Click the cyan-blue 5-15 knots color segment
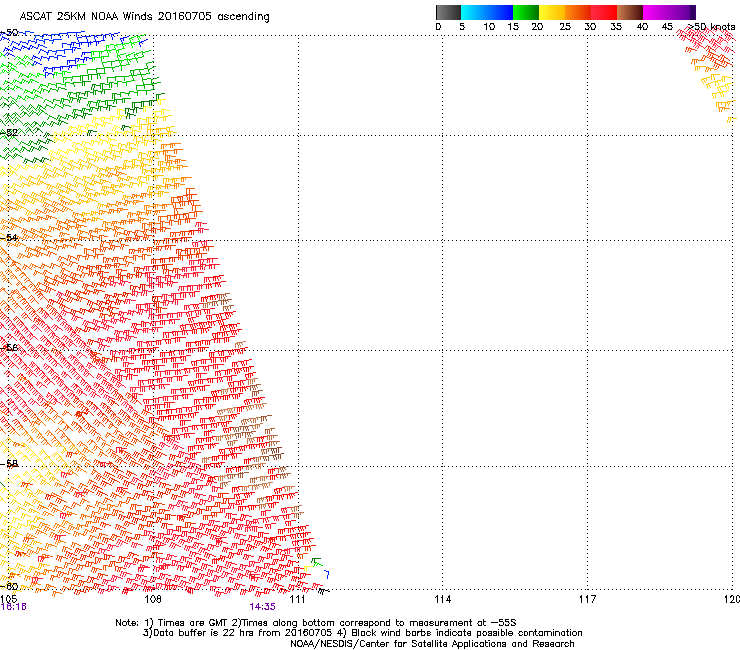Image resolution: width=740 pixels, height=650 pixels. pyautogui.click(x=487, y=12)
